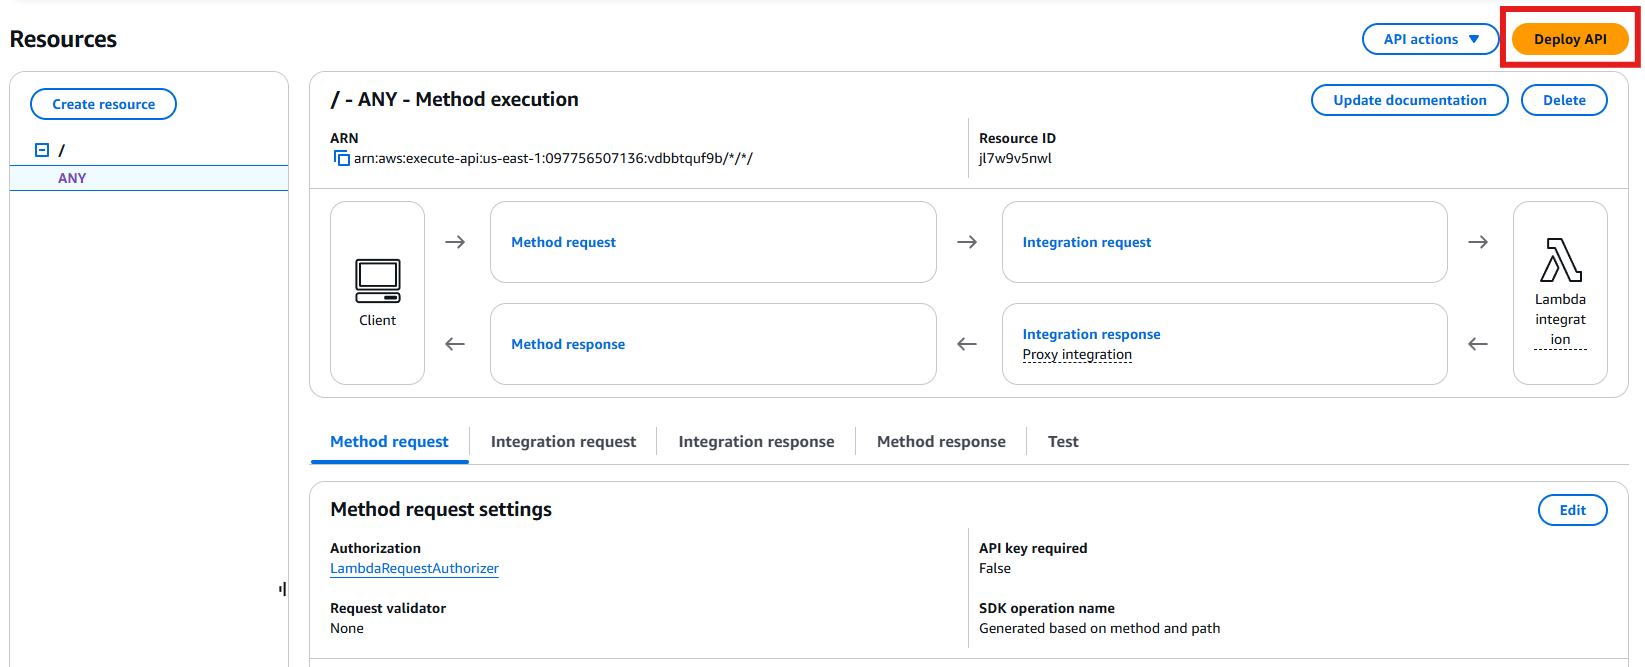
Task: Switch to the Test tab
Action: pyautogui.click(x=1063, y=442)
